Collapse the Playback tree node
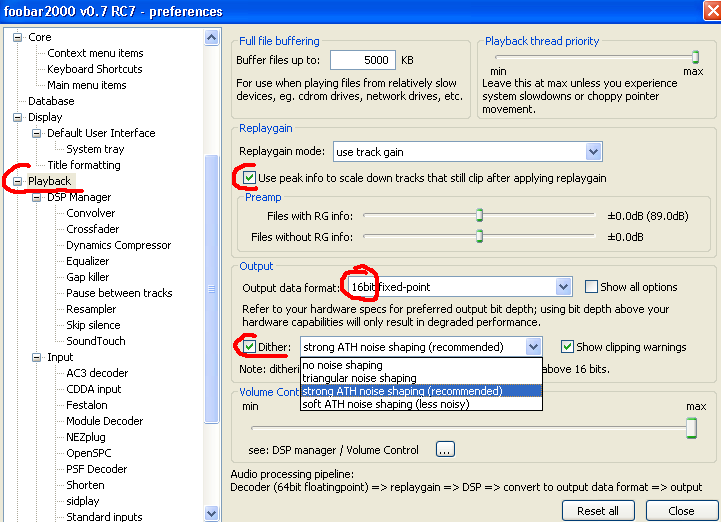The width and height of the screenshot is (721, 522). pyautogui.click(x=17, y=181)
